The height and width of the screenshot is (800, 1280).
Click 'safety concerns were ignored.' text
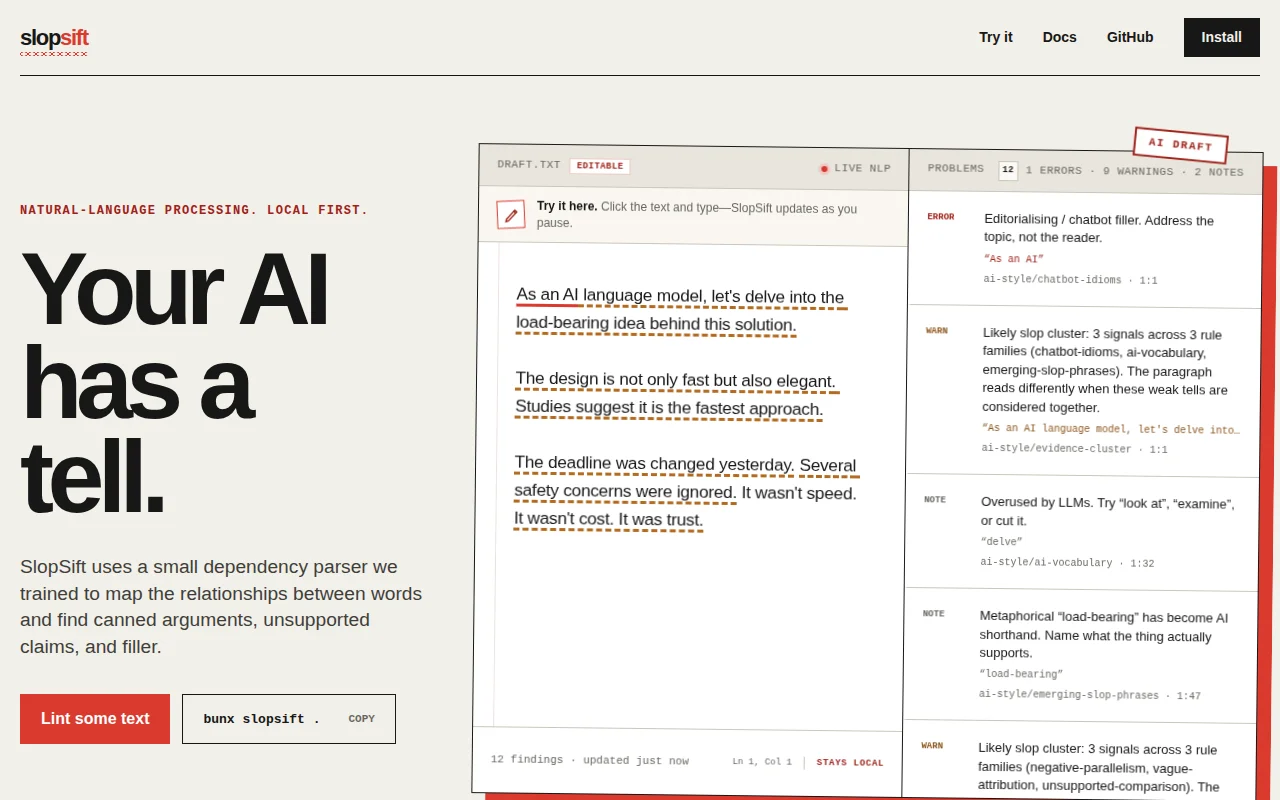click(x=625, y=492)
